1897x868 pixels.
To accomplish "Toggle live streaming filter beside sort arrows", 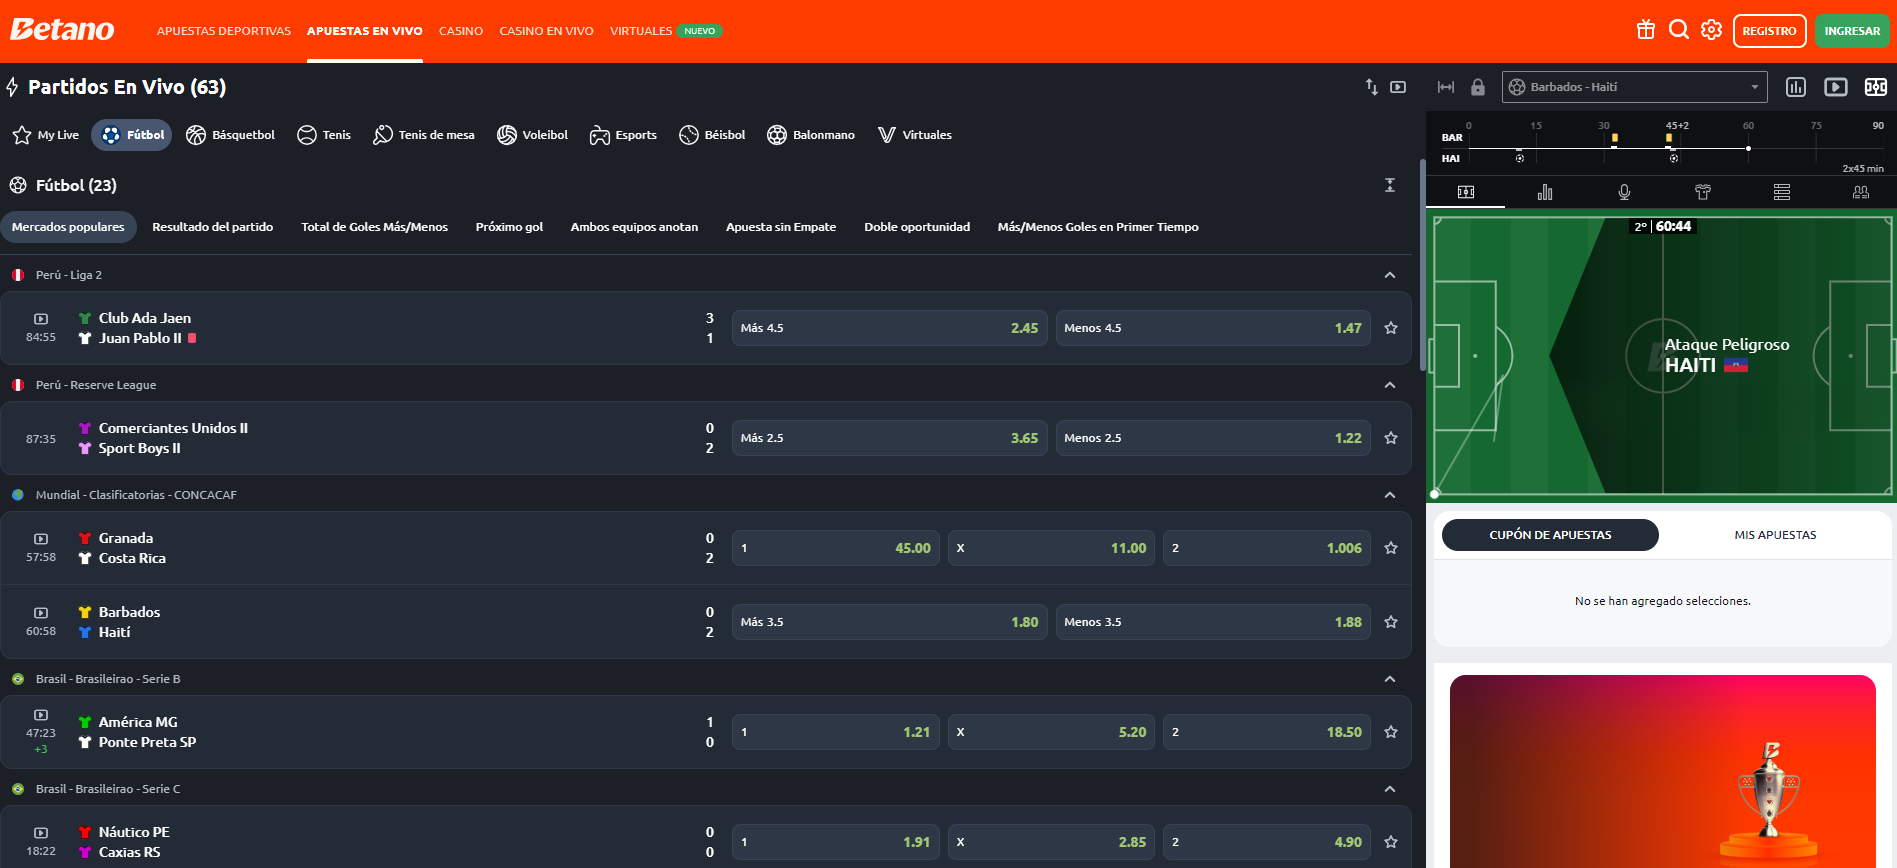I will point(1398,87).
